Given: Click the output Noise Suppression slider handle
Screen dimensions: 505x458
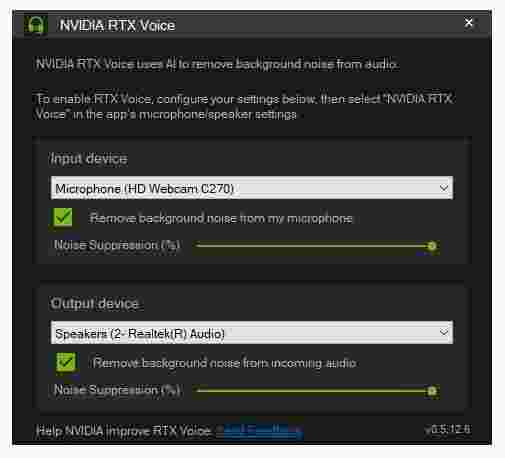Looking at the screenshot, I should click(432, 391).
